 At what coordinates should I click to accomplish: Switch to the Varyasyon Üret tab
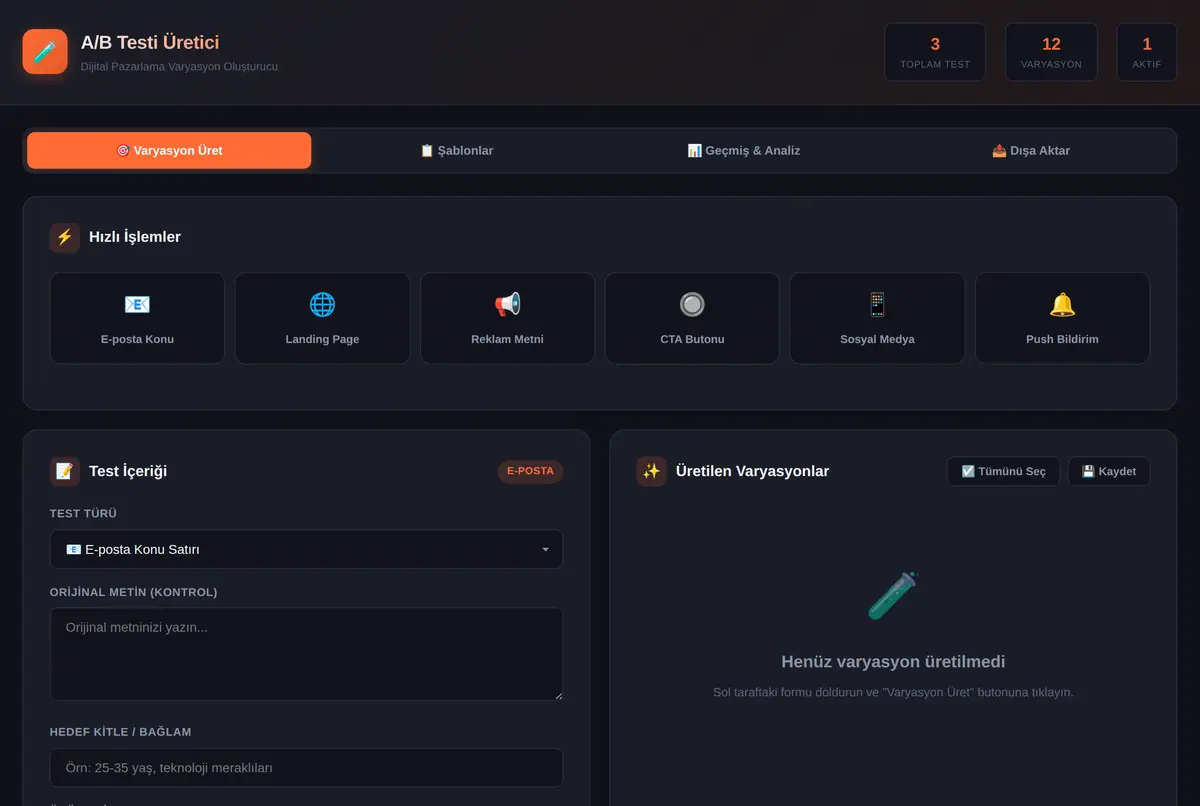point(169,151)
